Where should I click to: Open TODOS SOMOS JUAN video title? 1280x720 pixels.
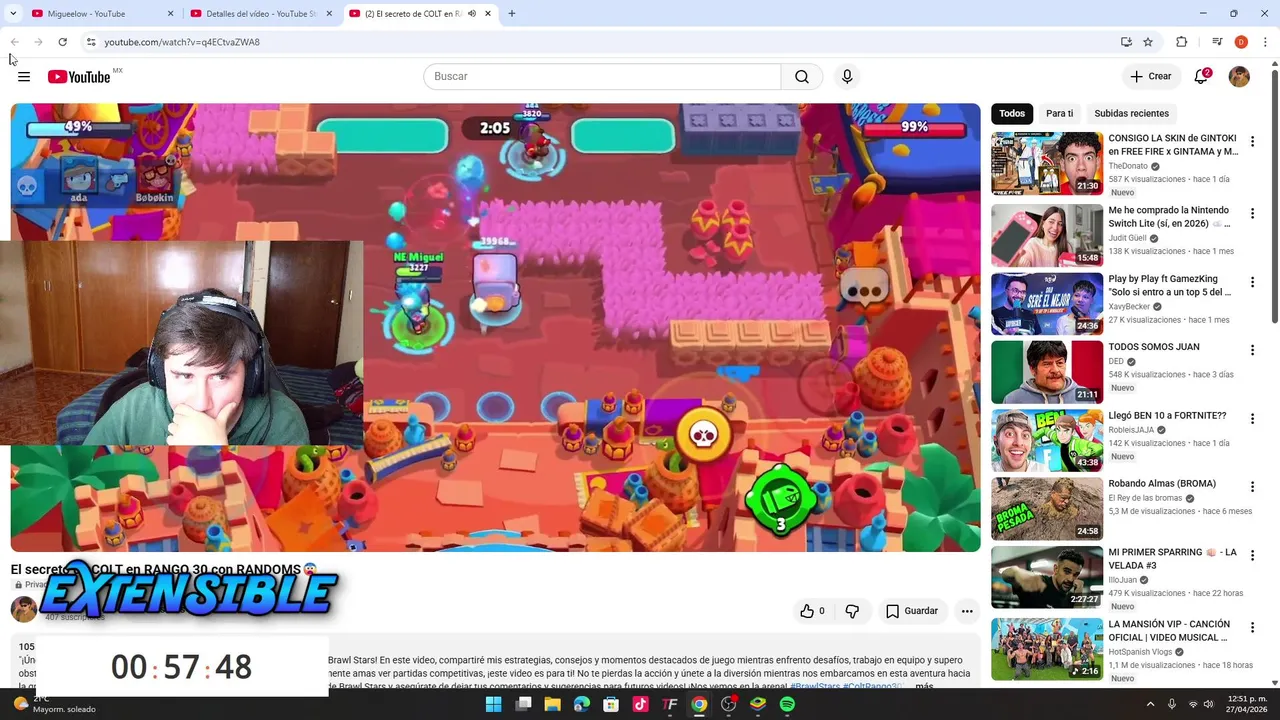click(x=1154, y=347)
